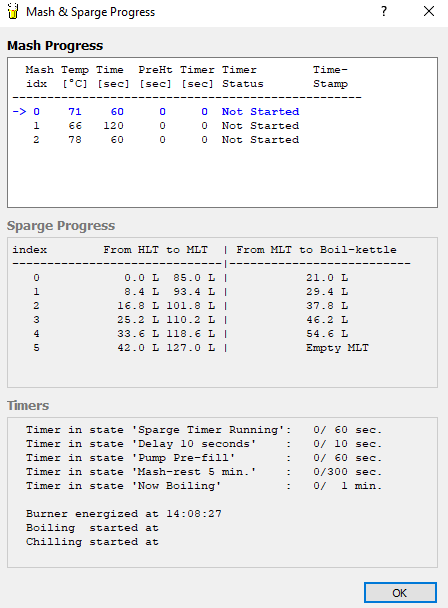This screenshot has height=608, width=448.
Task: Select mash row idx 1 at 66°C
Action: point(166,126)
